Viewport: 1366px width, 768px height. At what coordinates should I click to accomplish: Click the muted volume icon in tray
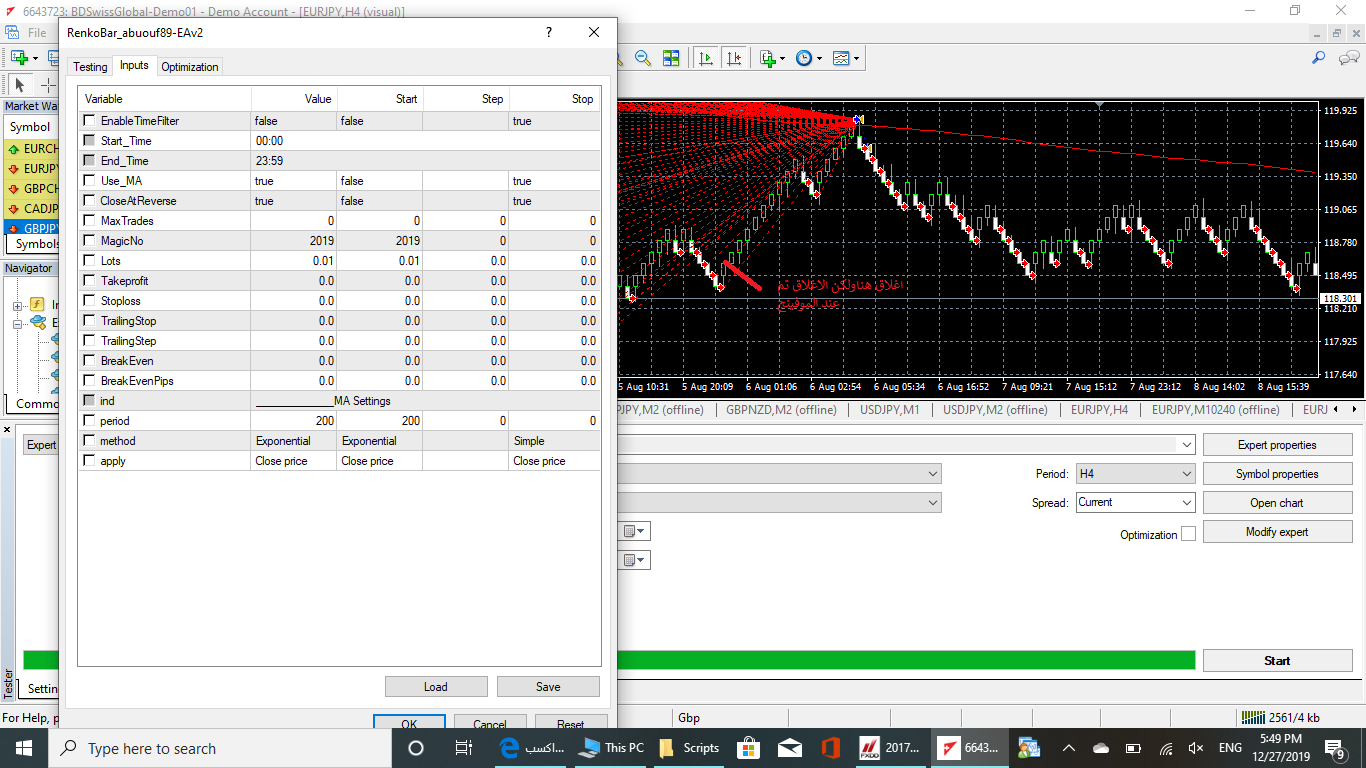pos(1196,748)
